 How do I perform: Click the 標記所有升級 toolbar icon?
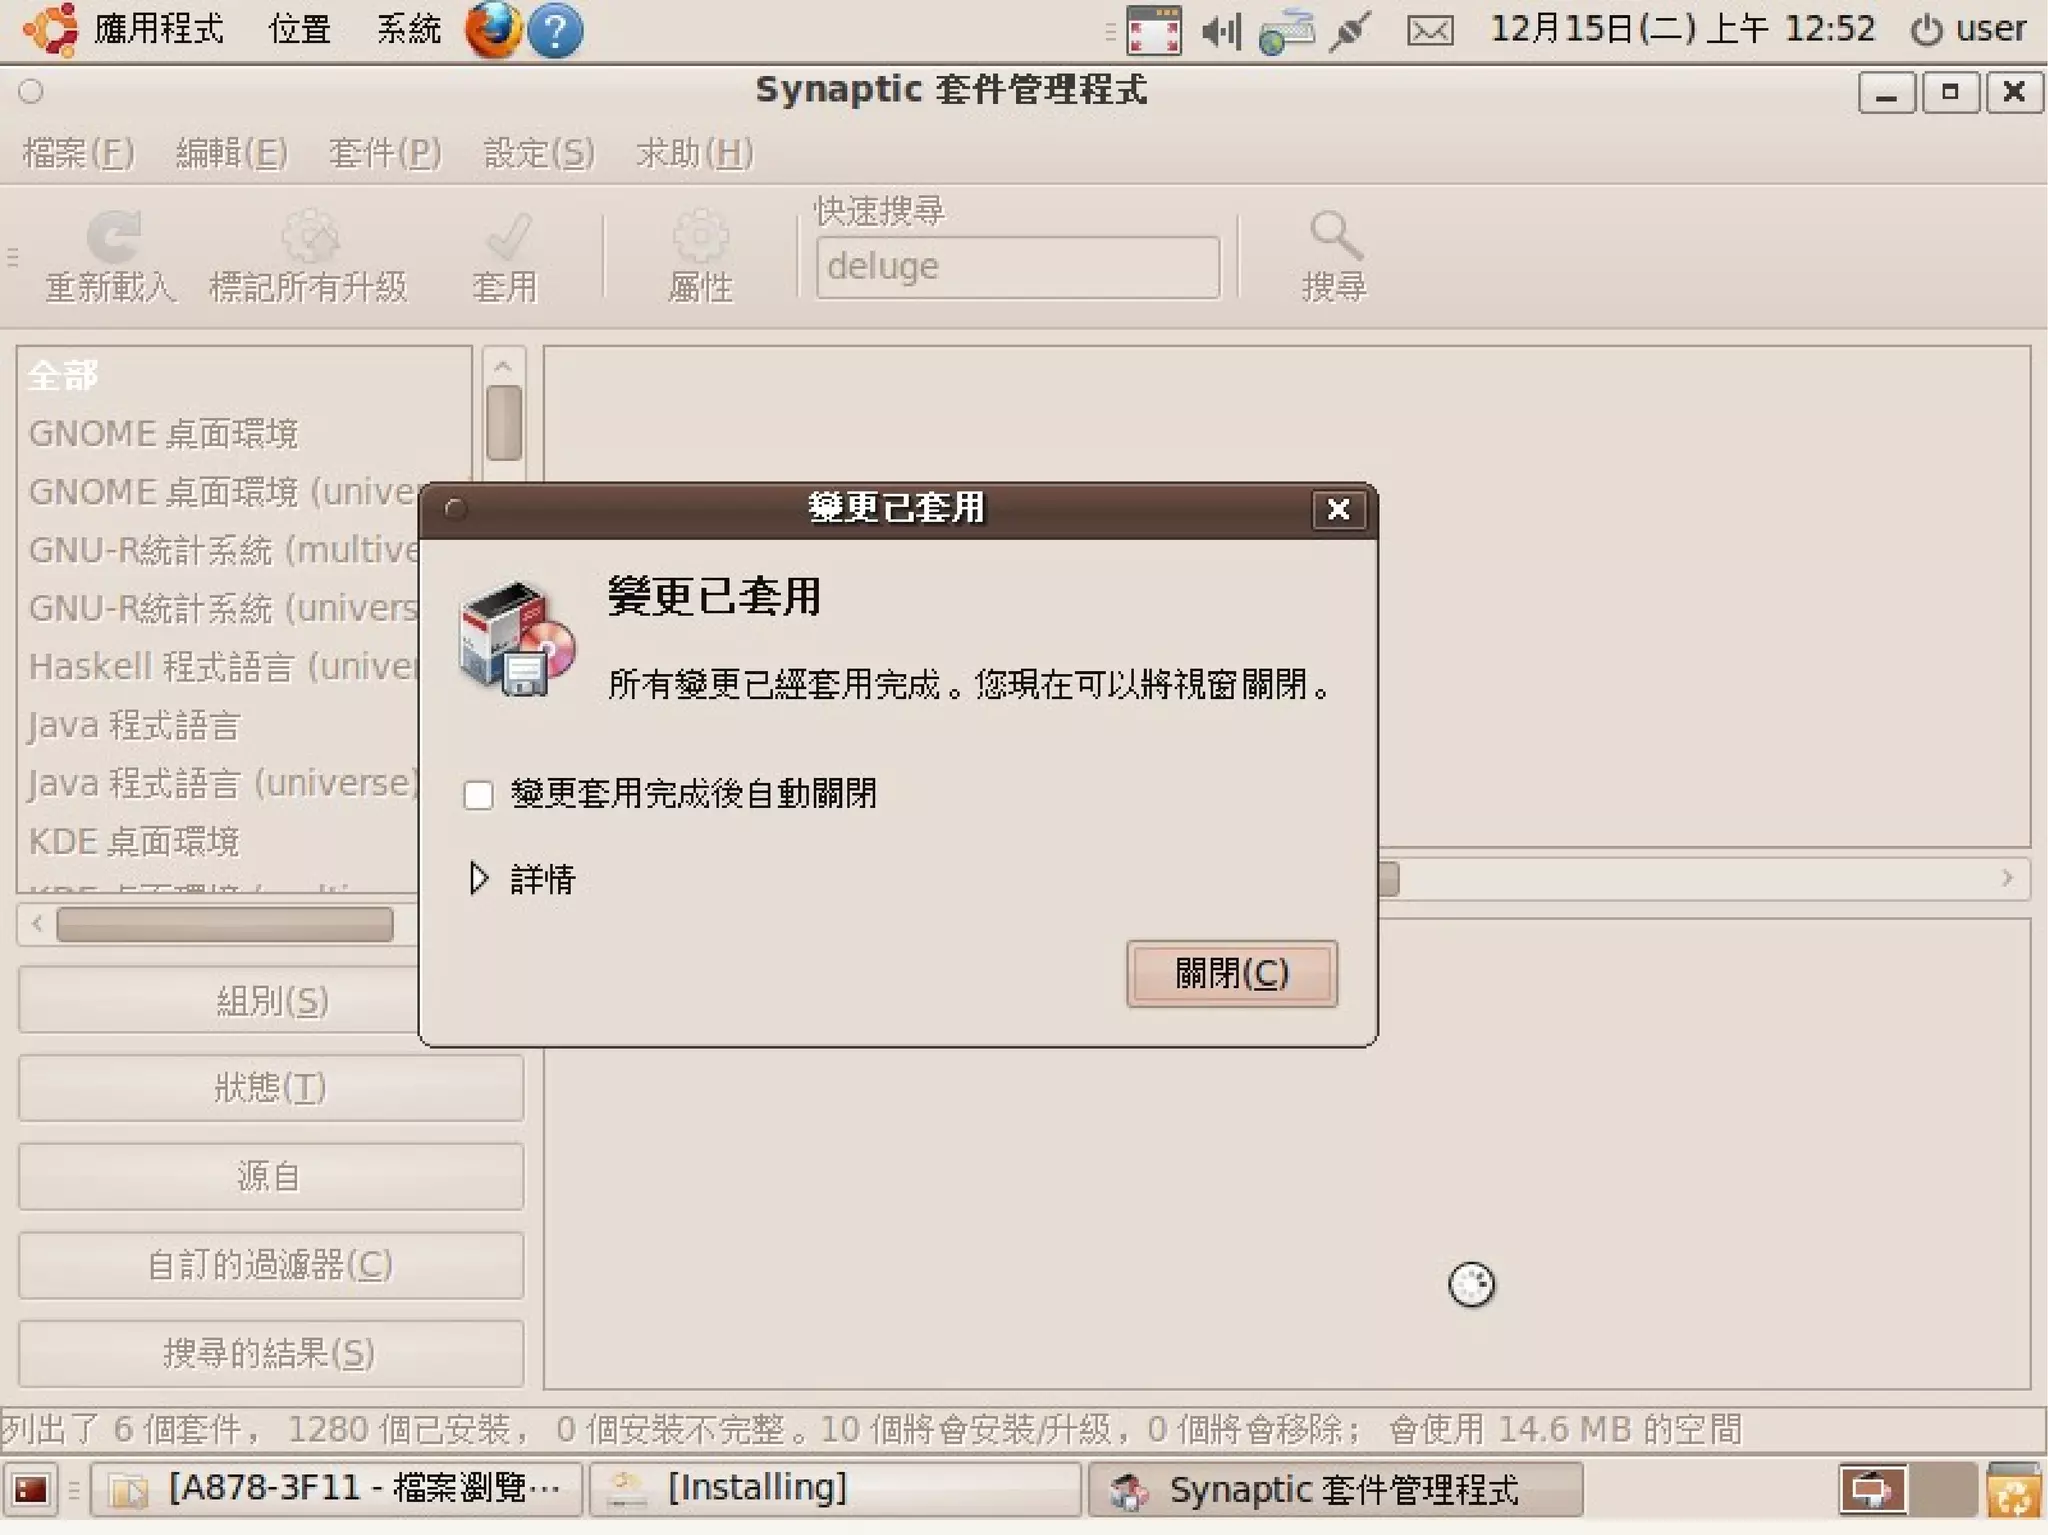(309, 257)
